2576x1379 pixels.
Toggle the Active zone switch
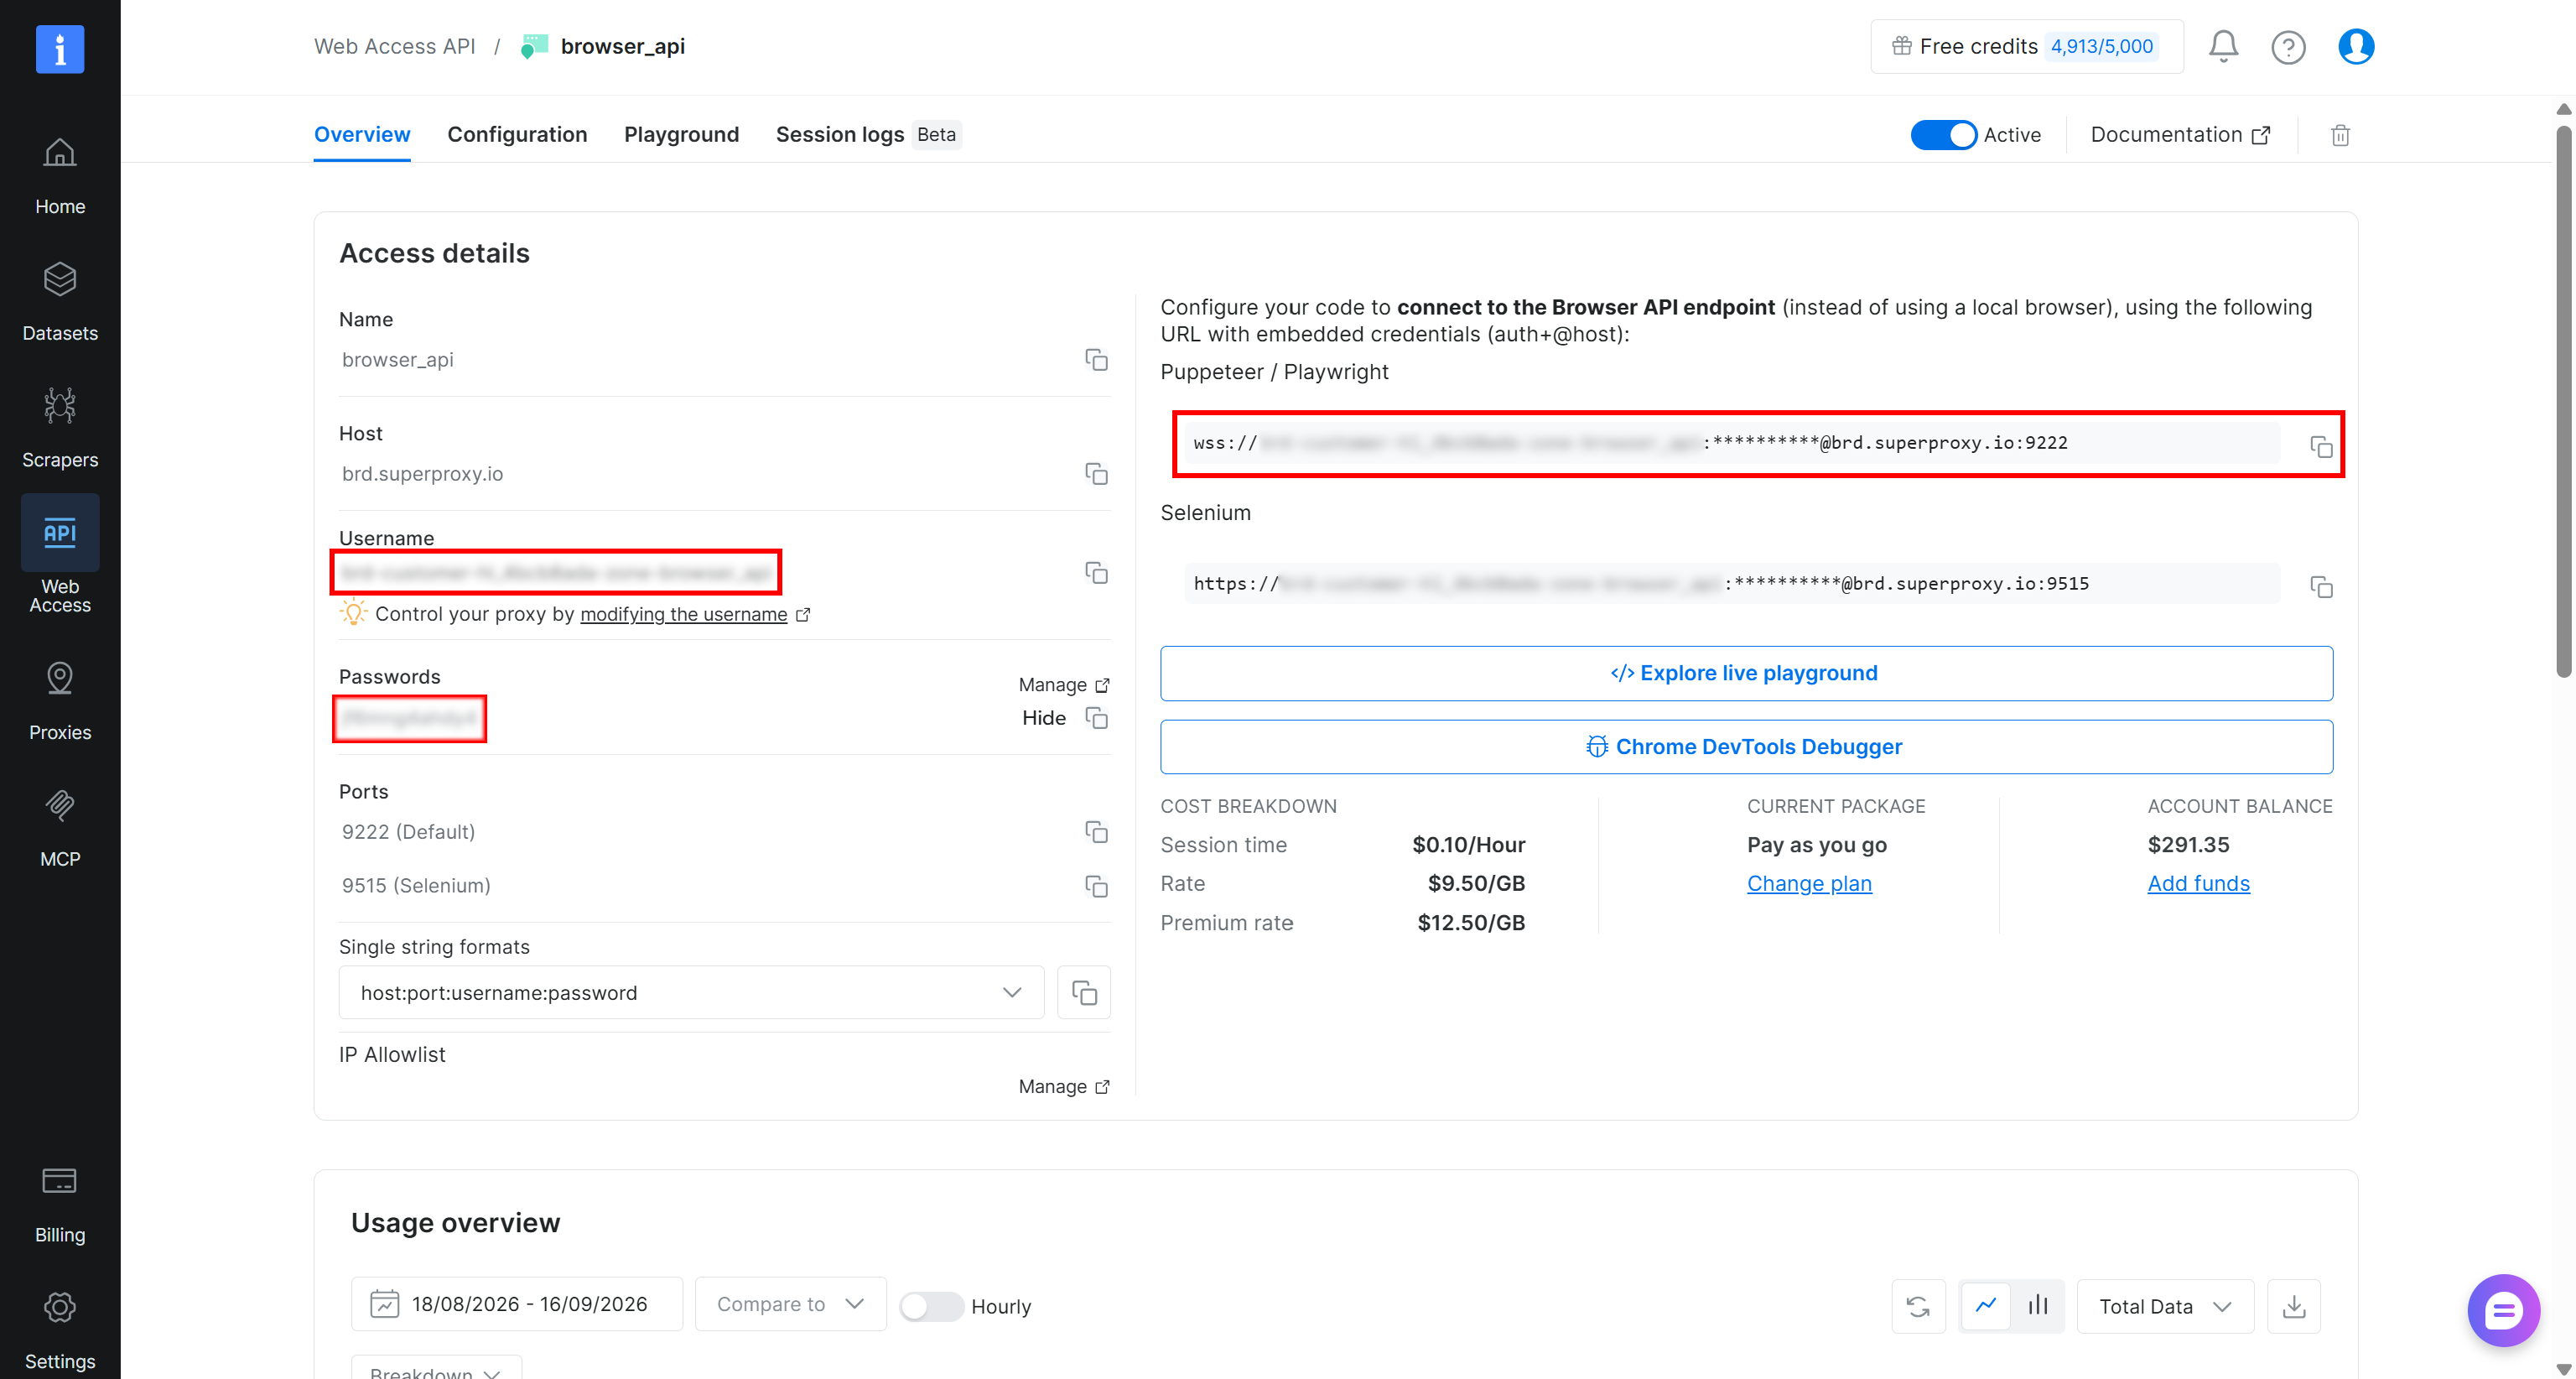tap(1943, 135)
